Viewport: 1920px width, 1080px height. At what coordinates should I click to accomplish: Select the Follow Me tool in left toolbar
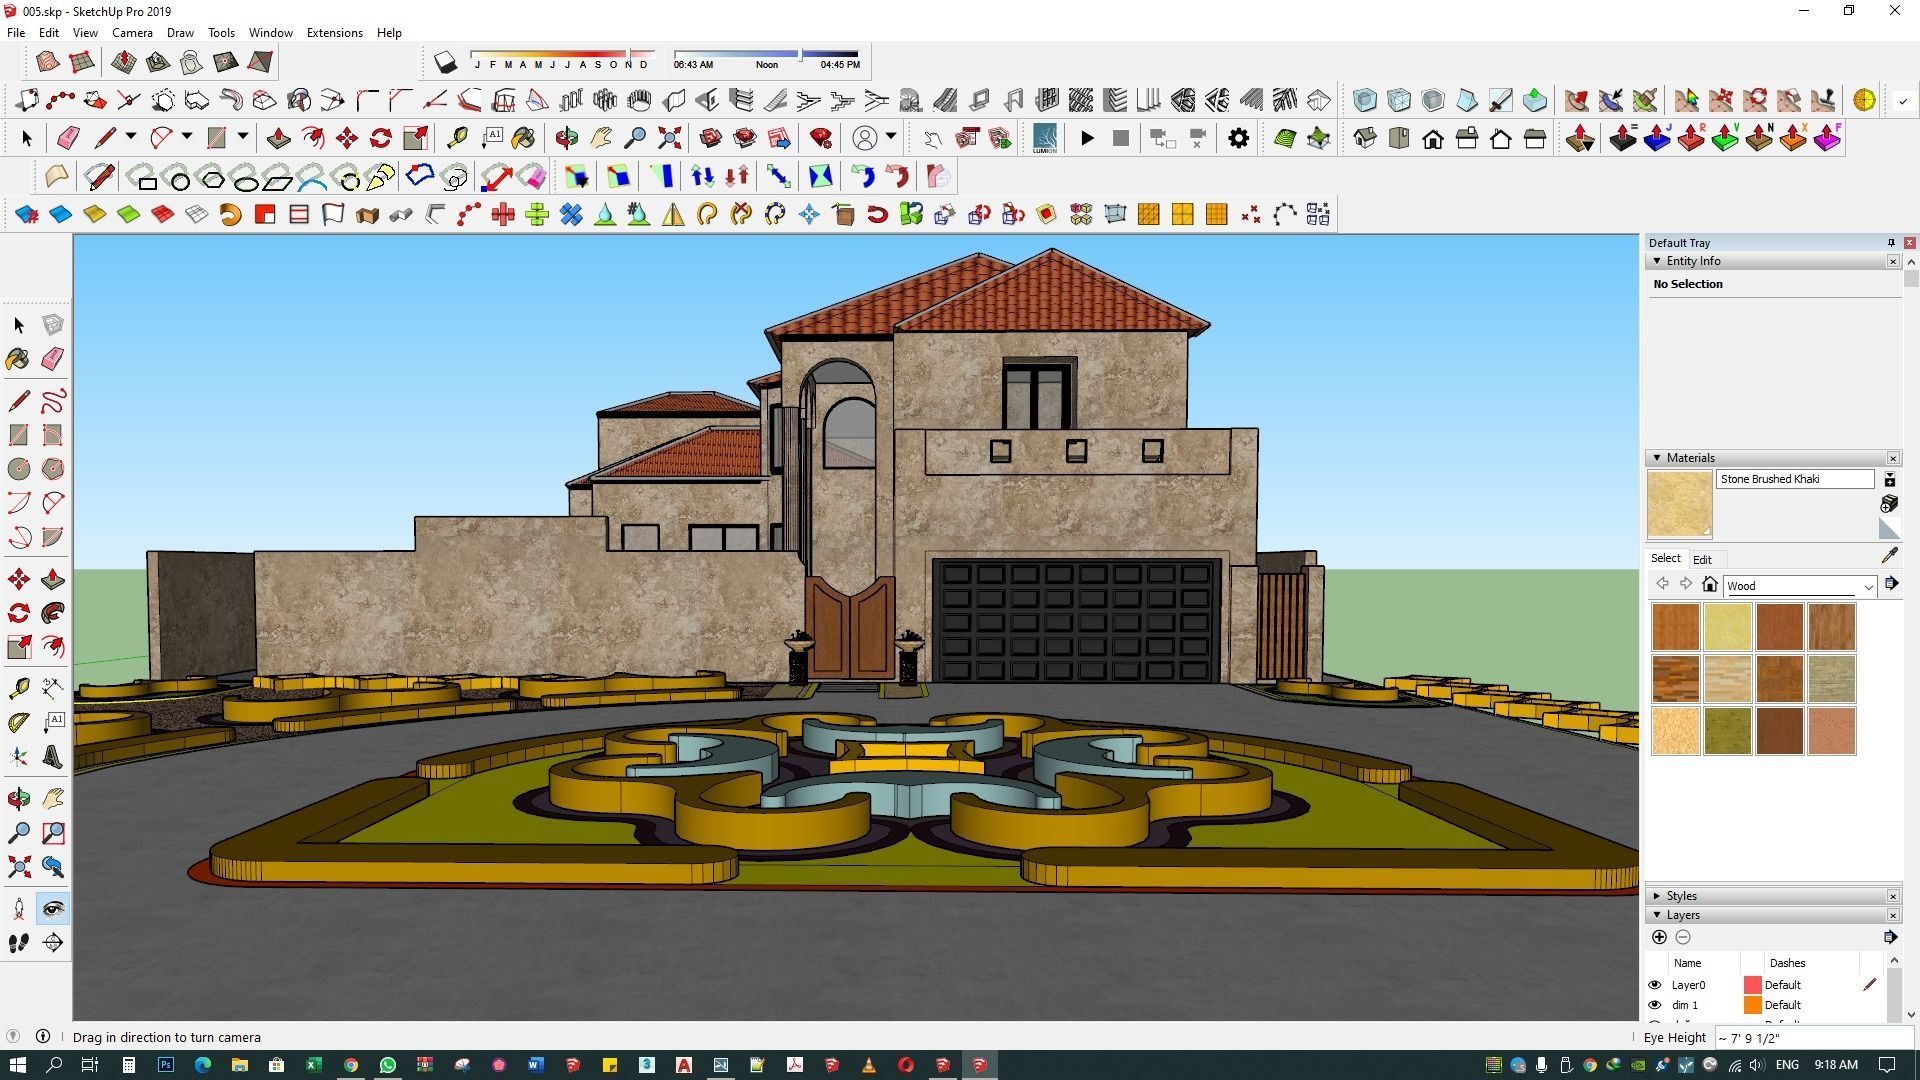(x=53, y=614)
